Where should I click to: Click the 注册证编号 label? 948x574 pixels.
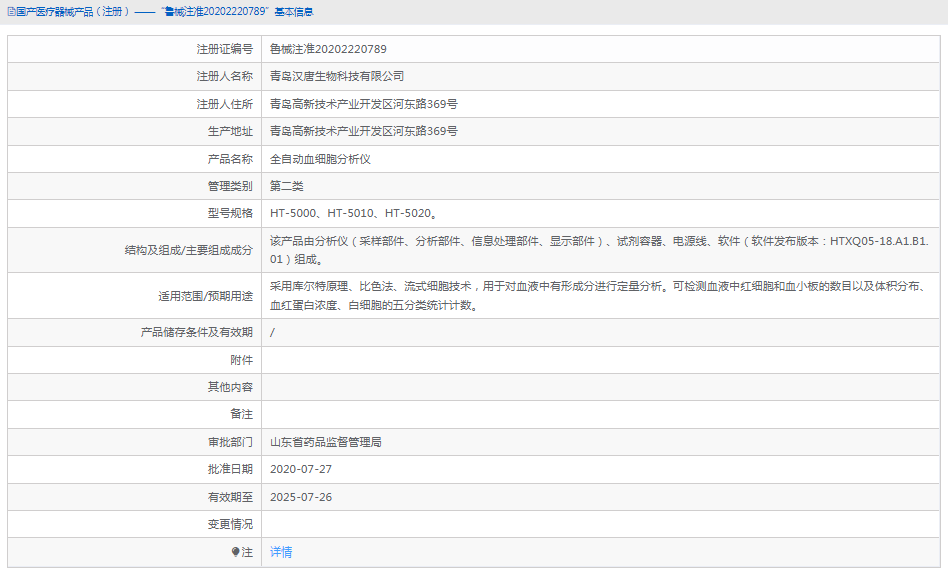(x=224, y=49)
